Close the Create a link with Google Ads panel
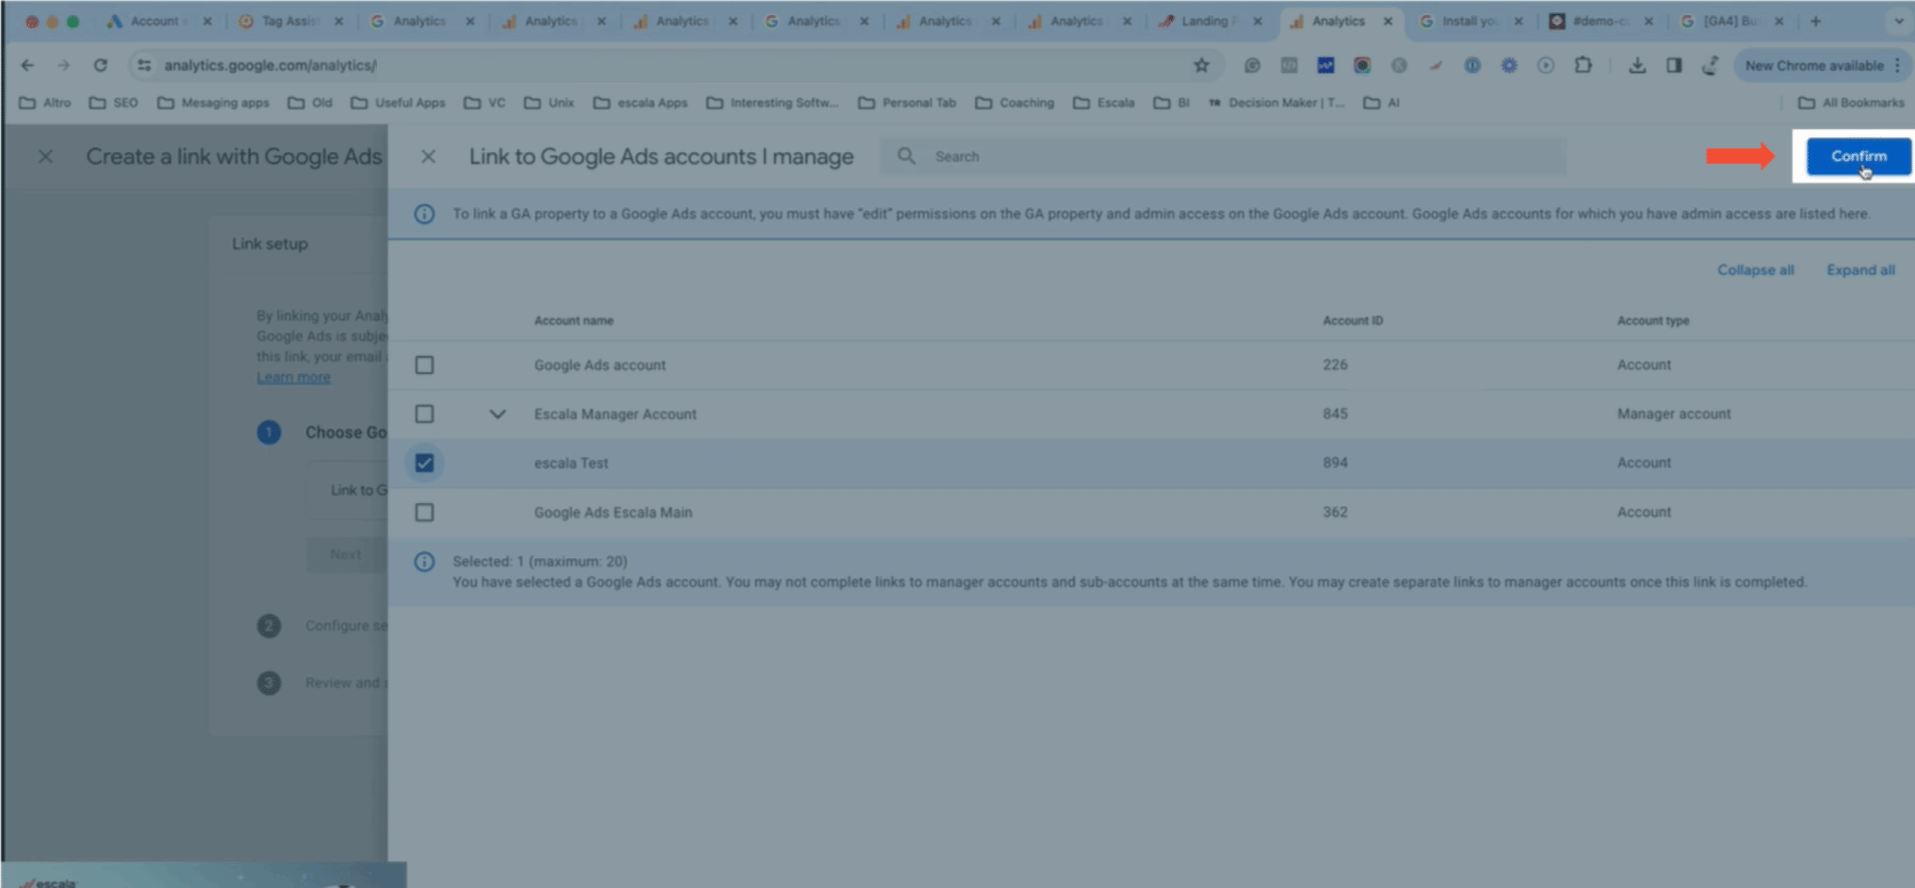 pos(45,156)
